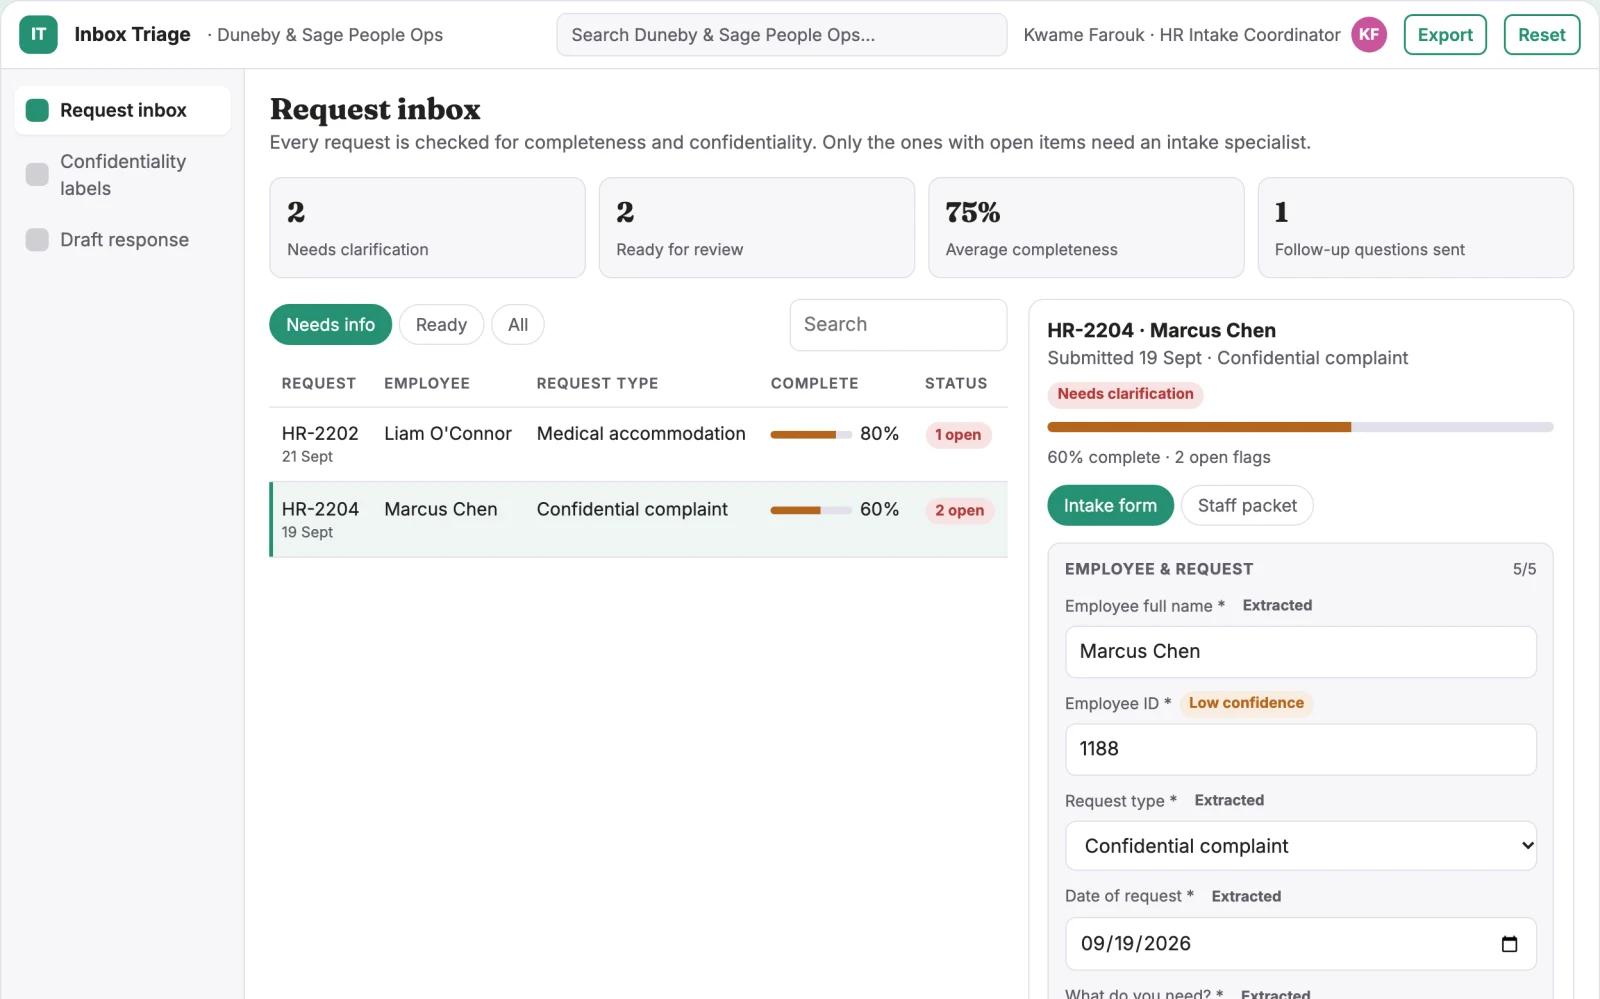Click the Export button

coord(1445,34)
